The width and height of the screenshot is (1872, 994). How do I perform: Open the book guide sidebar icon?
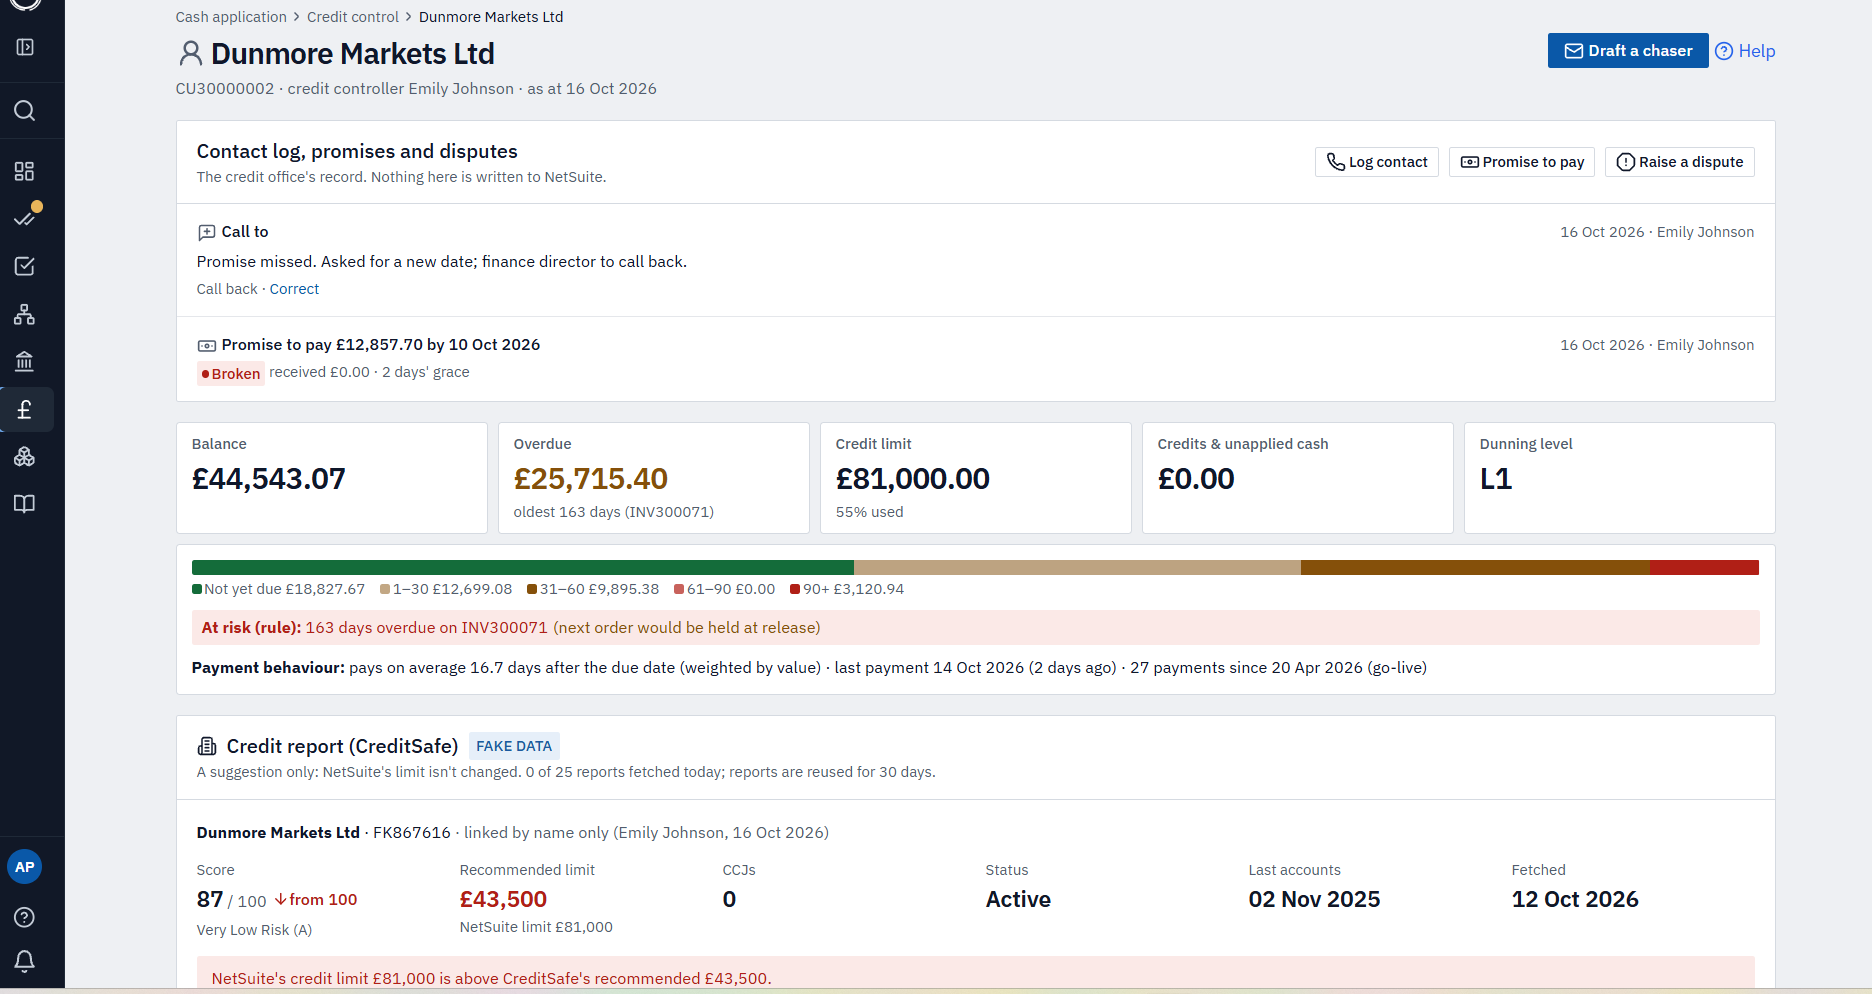click(x=25, y=504)
